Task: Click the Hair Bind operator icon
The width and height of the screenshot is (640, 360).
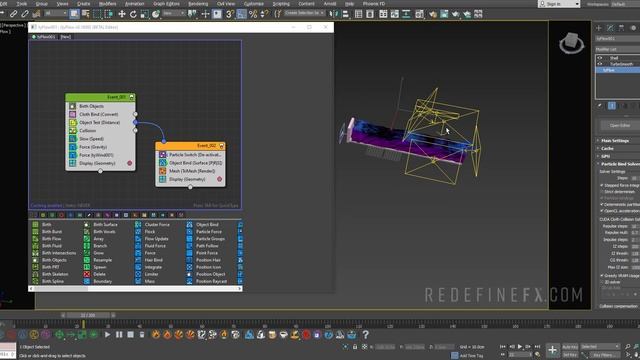Action: point(138,260)
